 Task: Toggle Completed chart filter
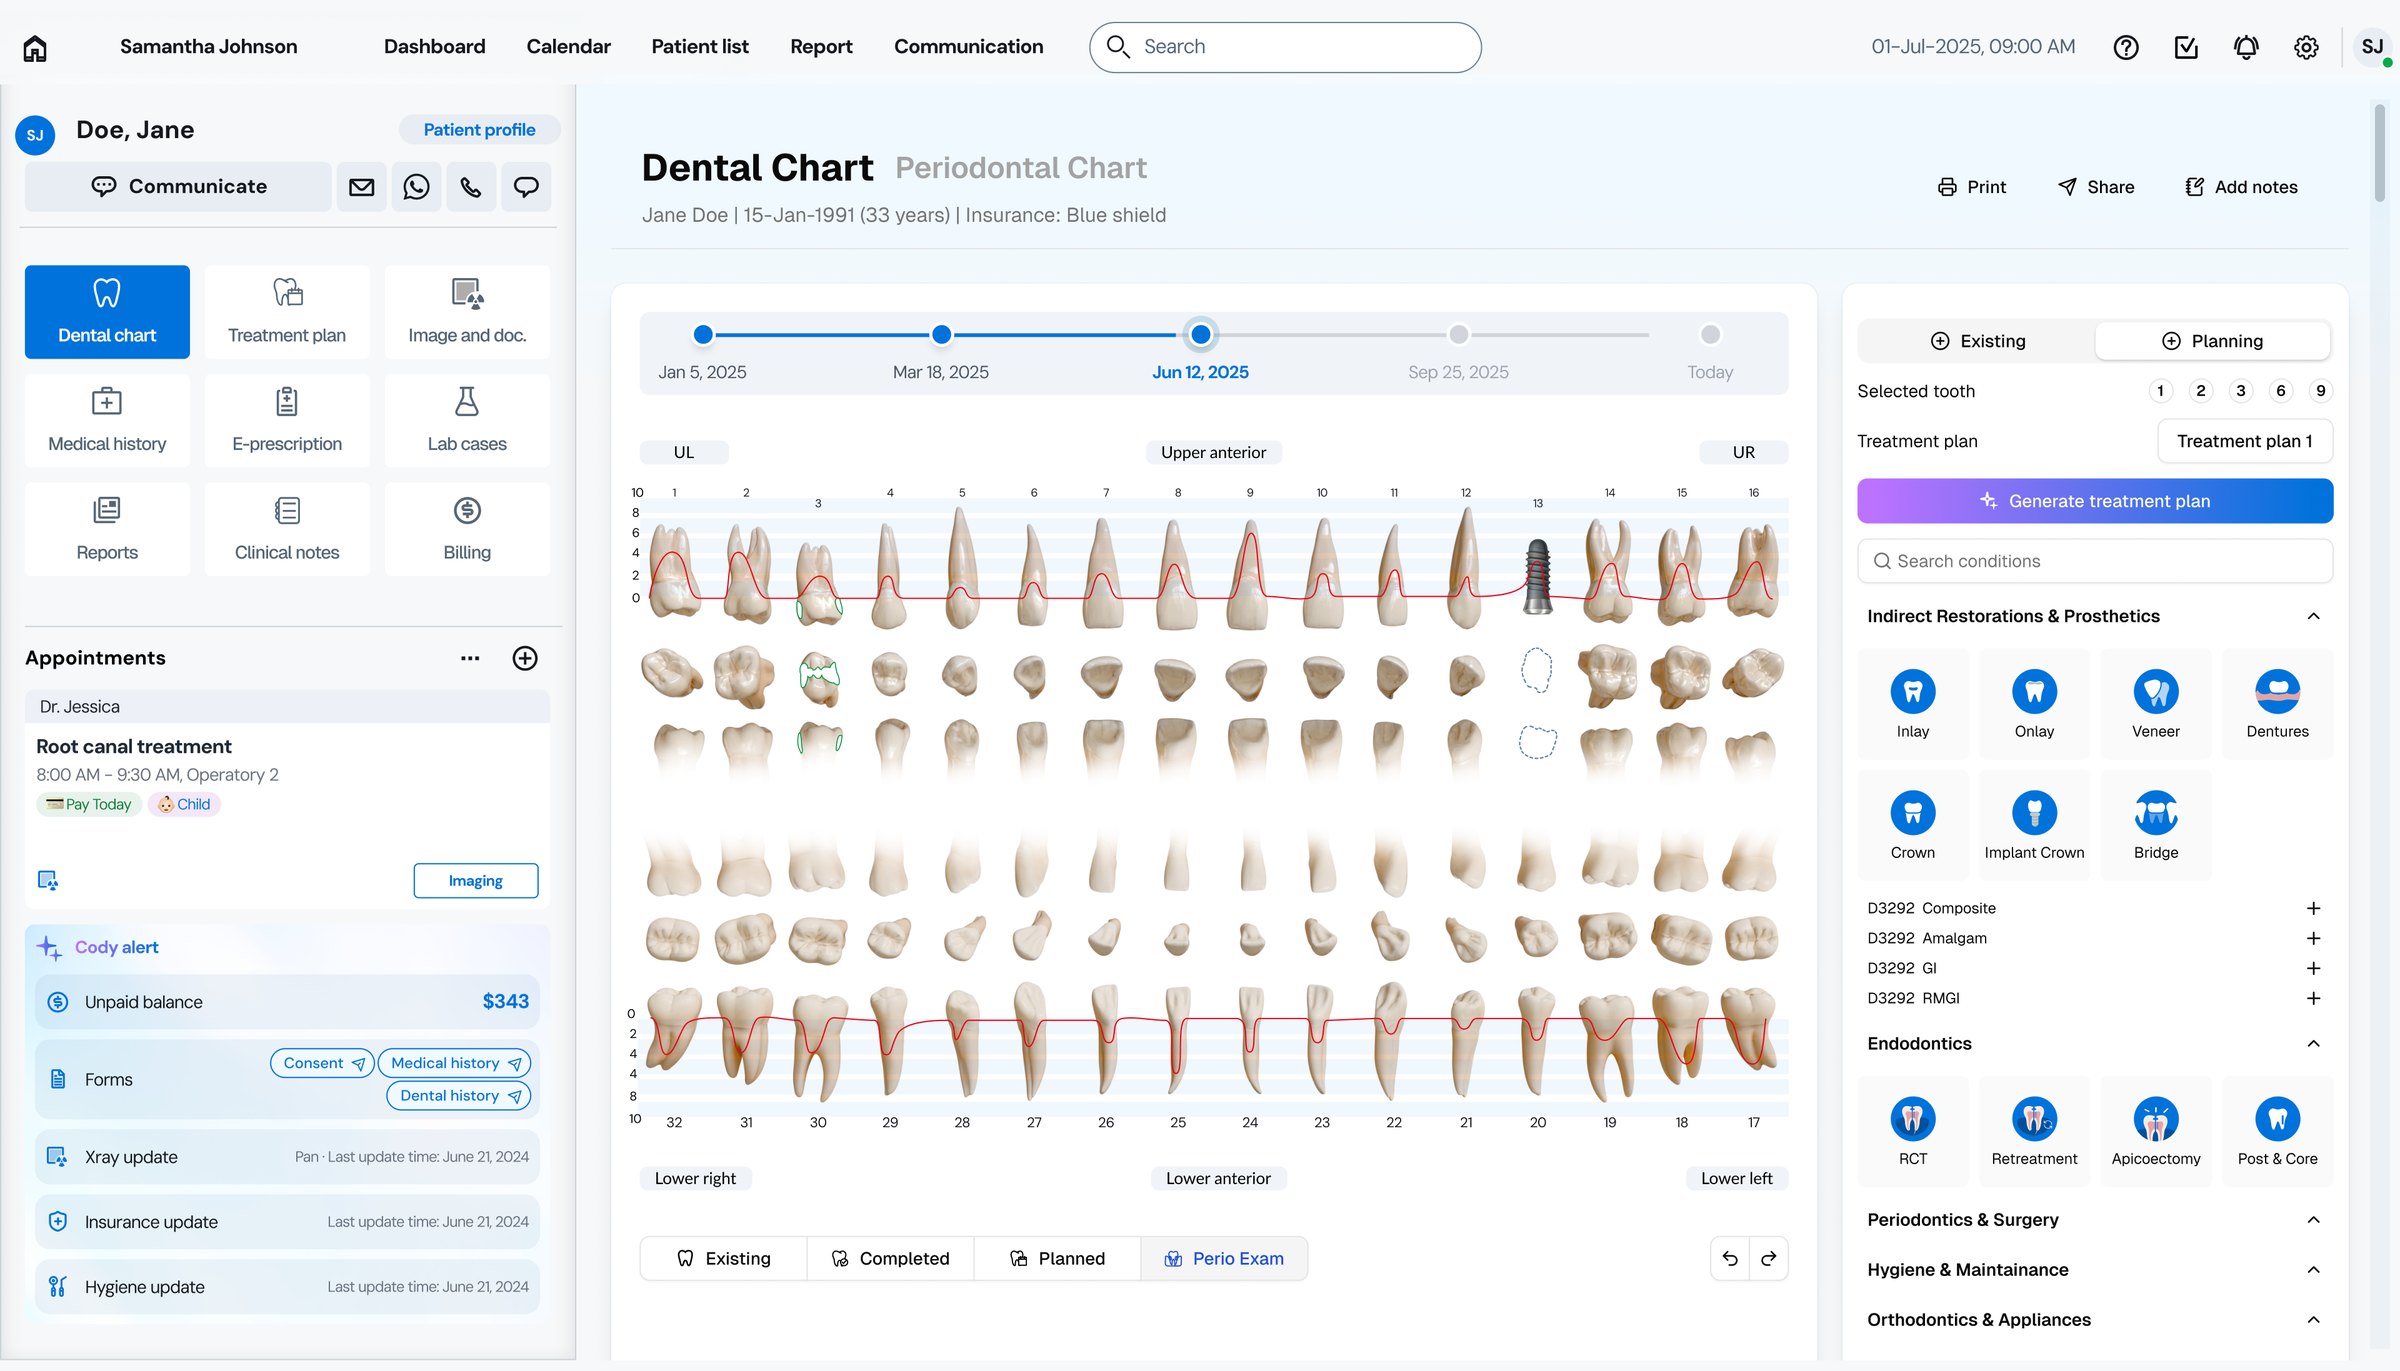[x=891, y=1259]
